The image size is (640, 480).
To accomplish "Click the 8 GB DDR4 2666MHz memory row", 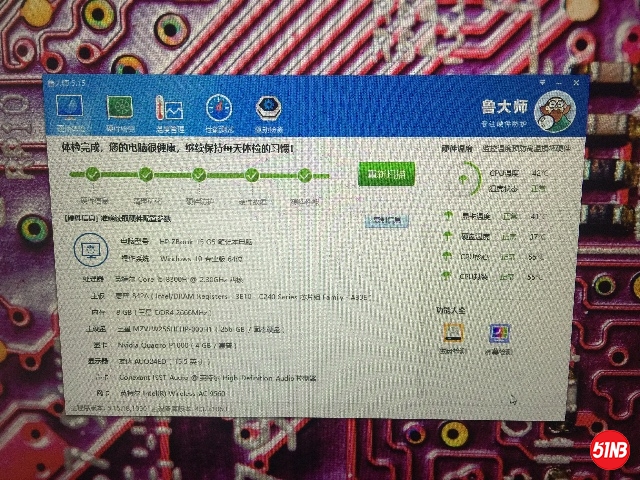I will pos(151,313).
